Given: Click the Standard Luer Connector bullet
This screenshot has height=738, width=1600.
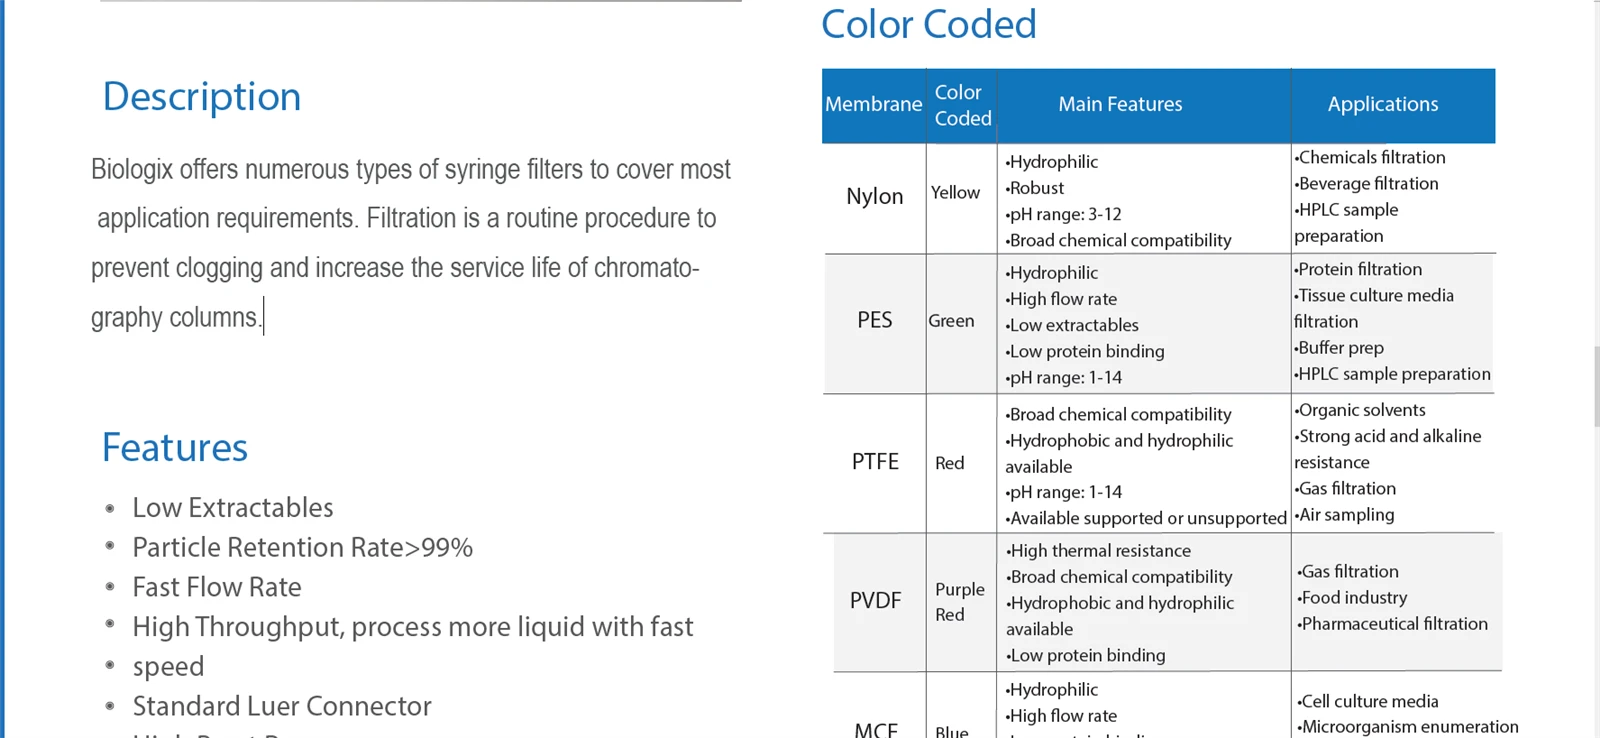Looking at the screenshot, I should [282, 706].
